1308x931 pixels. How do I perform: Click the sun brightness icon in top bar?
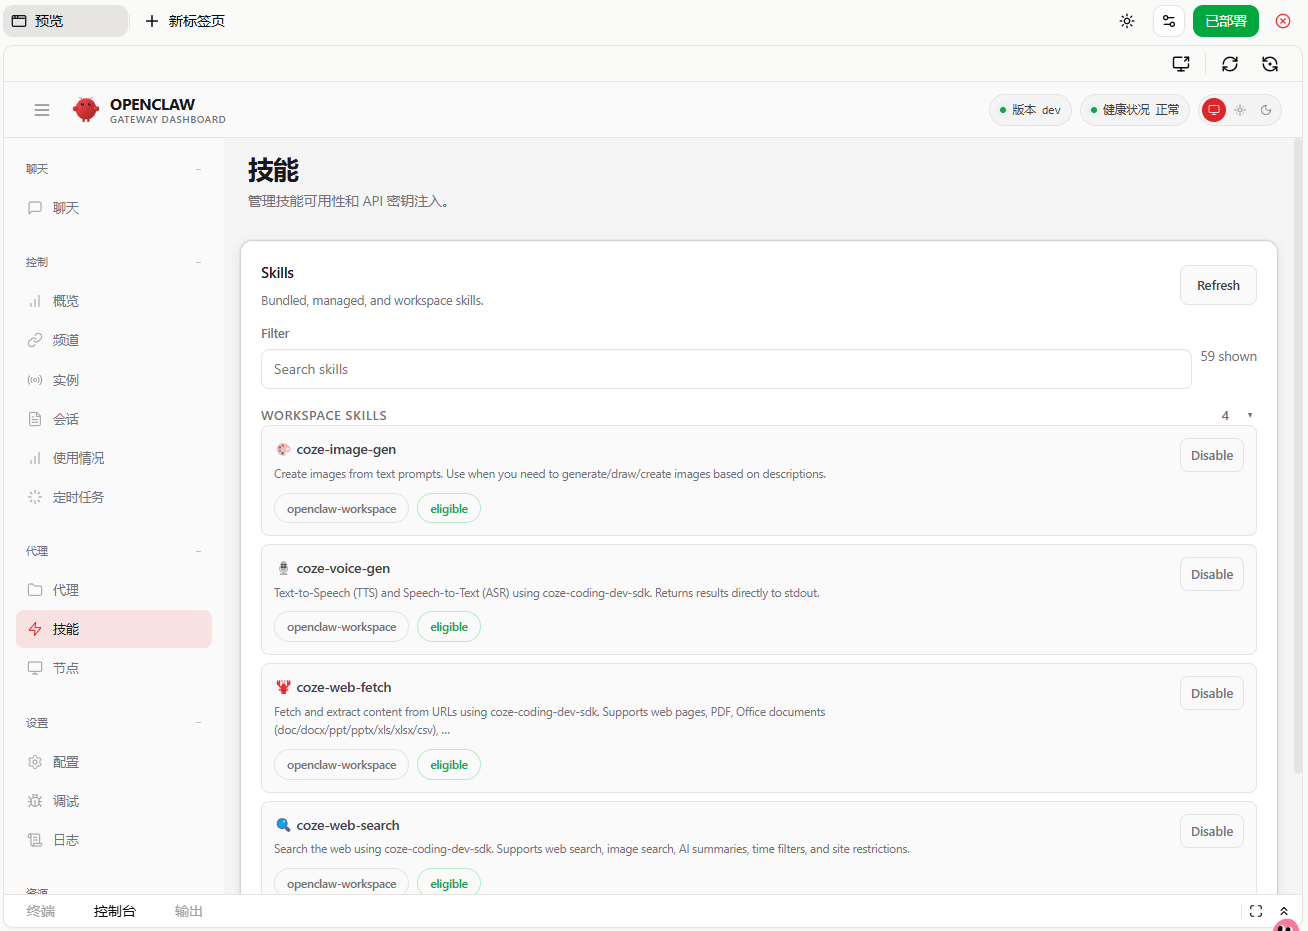tap(1127, 21)
